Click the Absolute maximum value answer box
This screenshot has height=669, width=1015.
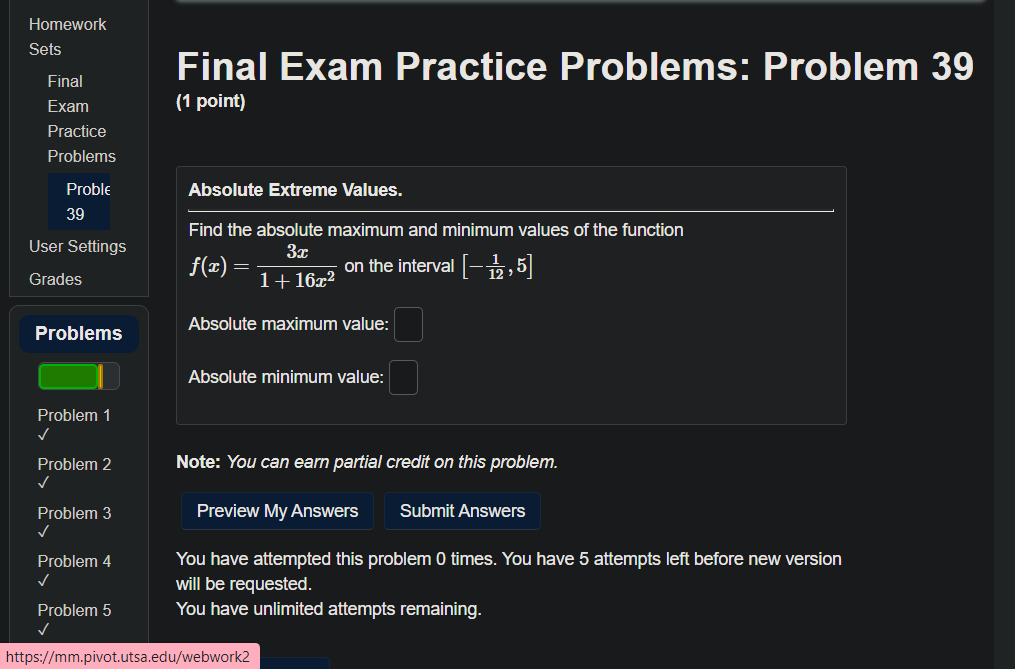[408, 324]
